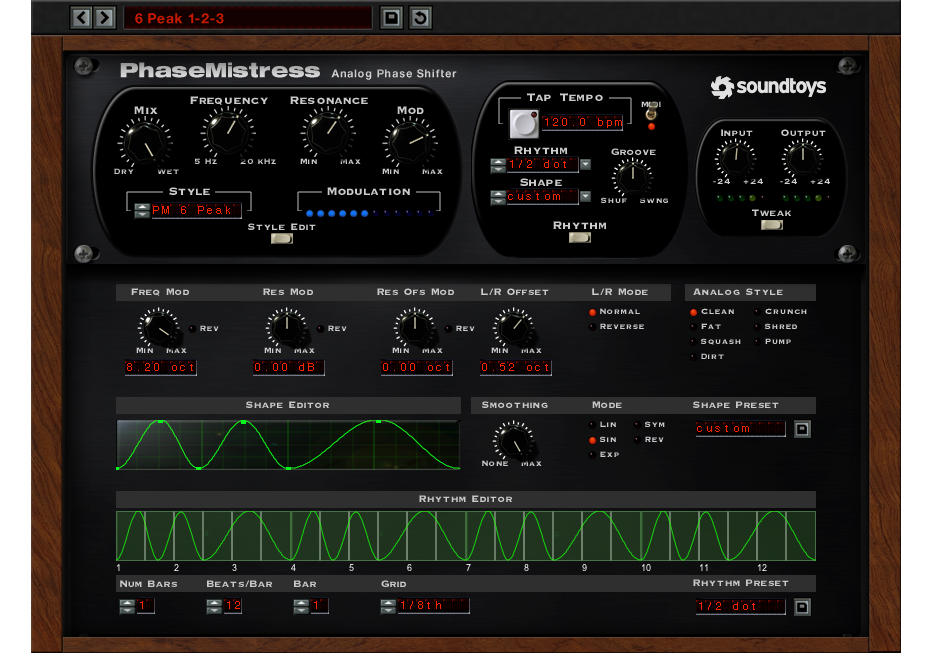Image resolution: width=933 pixels, height=653 pixels.
Task: Click the Groove shuffle/swing knob
Action: coord(633,176)
